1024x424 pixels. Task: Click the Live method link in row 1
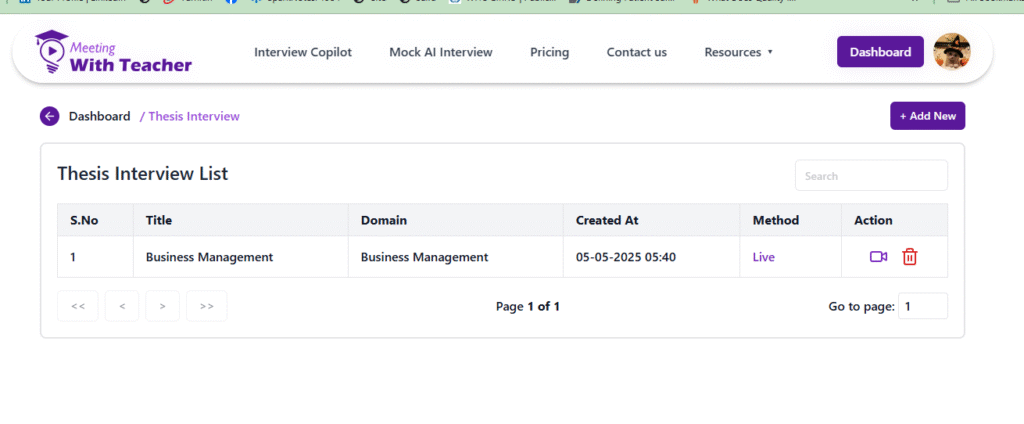pos(763,257)
